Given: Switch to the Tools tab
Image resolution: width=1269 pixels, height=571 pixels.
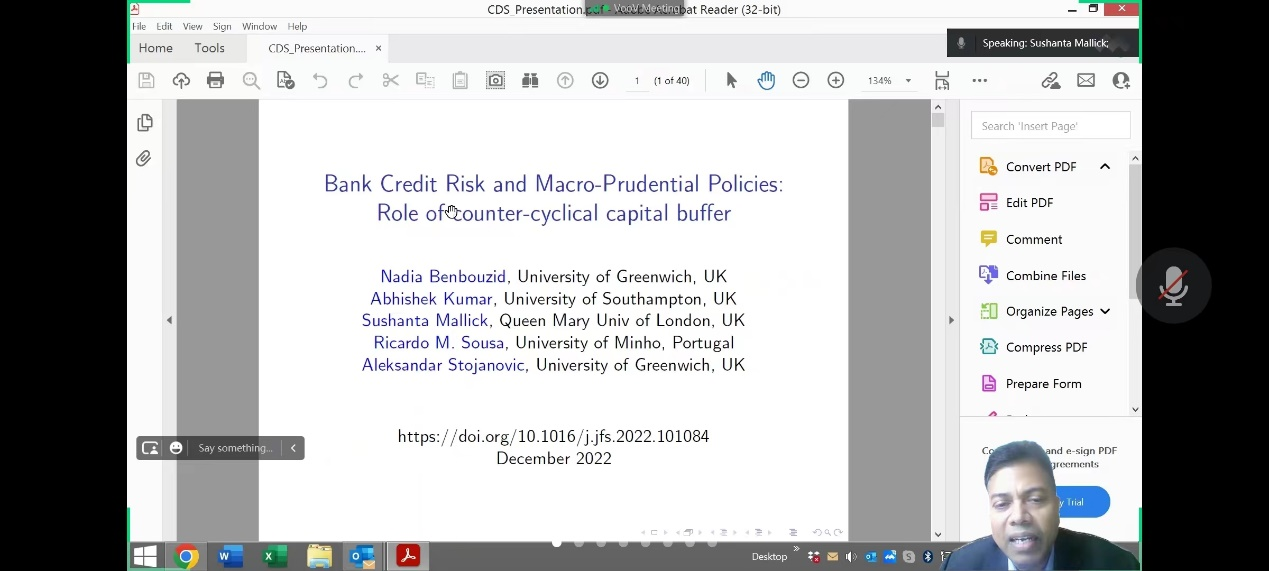Looking at the screenshot, I should [210, 48].
